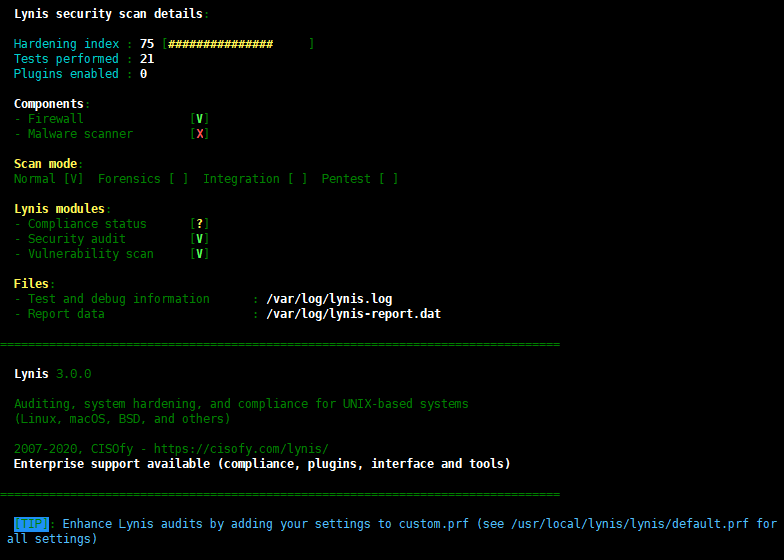784x560 pixels.
Task: Click the Hardening index value 75
Action: 147,44
